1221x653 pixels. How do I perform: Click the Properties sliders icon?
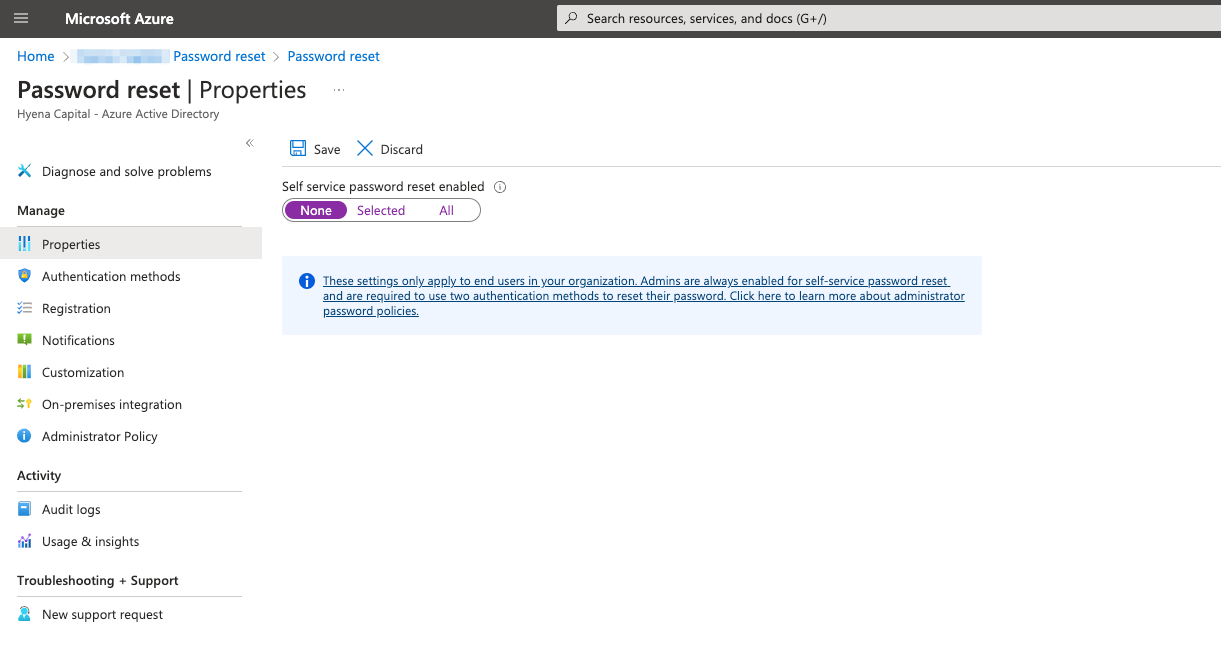tap(25, 244)
